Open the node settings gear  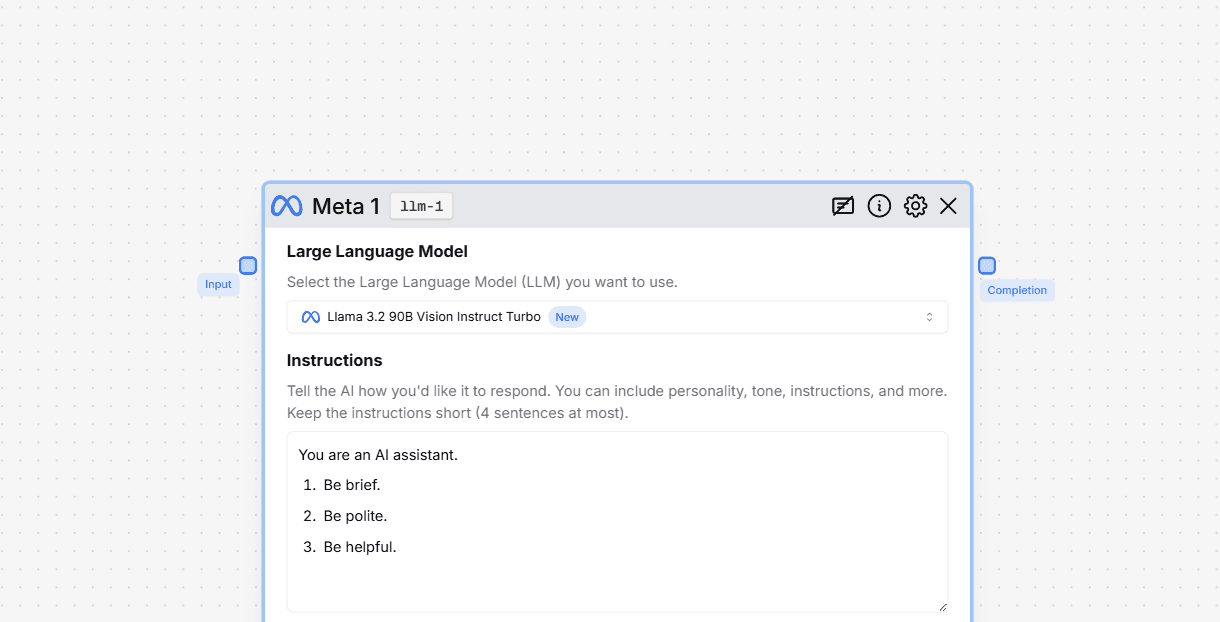[915, 206]
